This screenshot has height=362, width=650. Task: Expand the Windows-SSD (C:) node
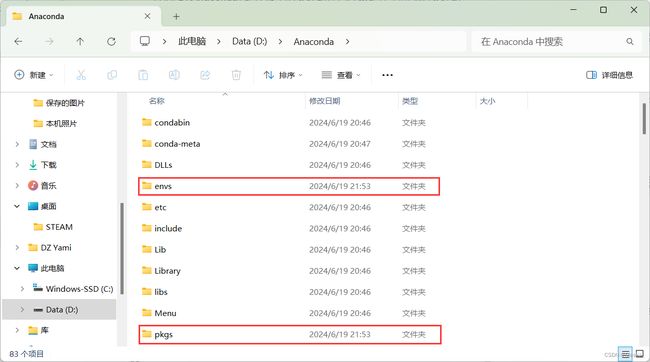pyautogui.click(x=22, y=289)
